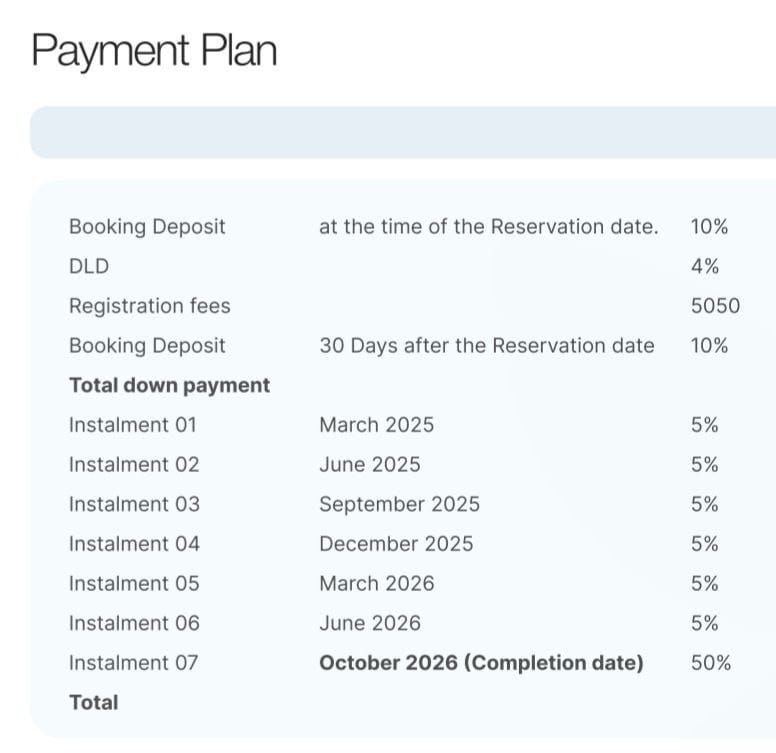776x753 pixels.
Task: Click the Instalment 06 label
Action: (134, 623)
